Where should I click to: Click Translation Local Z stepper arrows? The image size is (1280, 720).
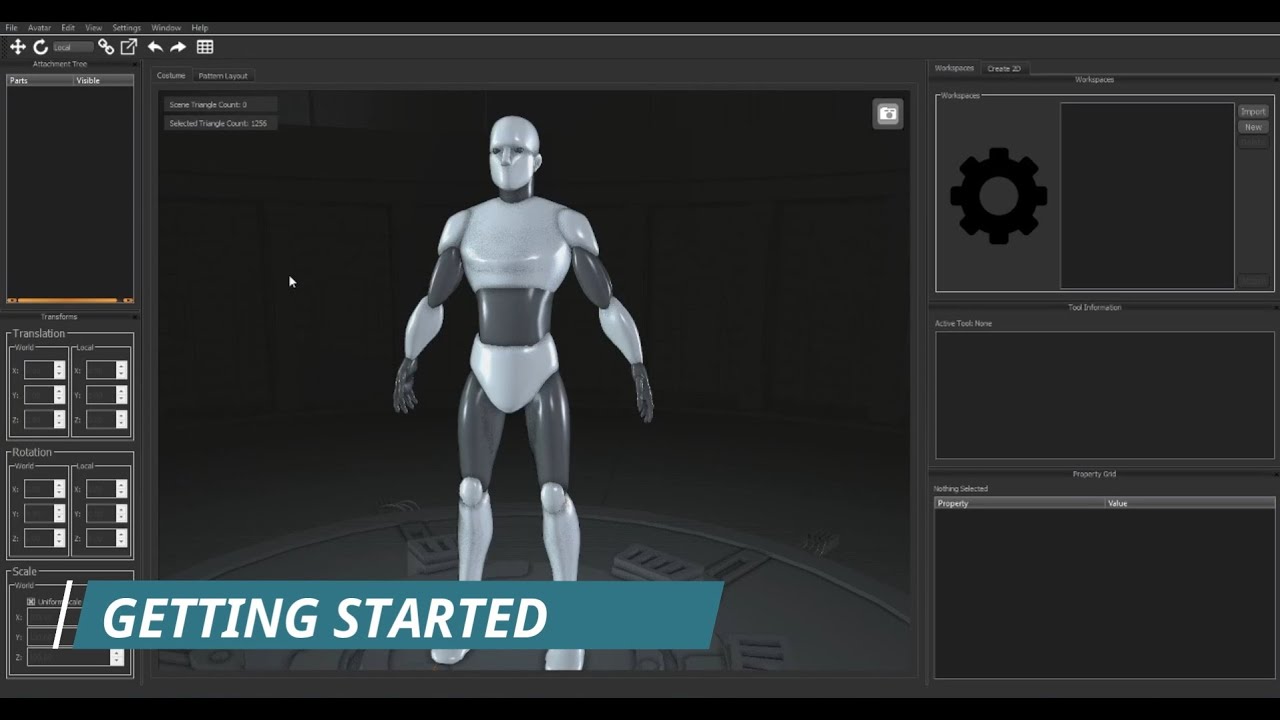pos(121,420)
